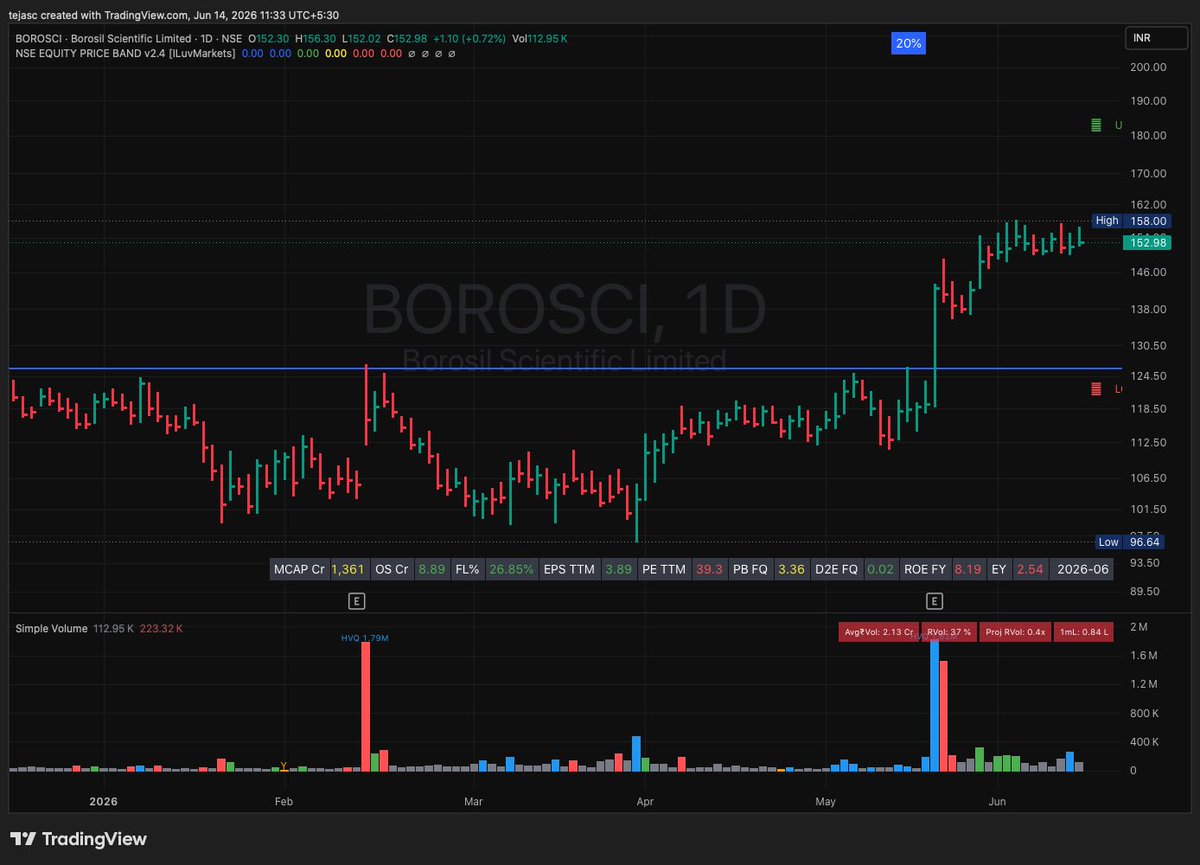Click the Feb label on time axis
This screenshot has height=865, width=1200.
coord(283,802)
